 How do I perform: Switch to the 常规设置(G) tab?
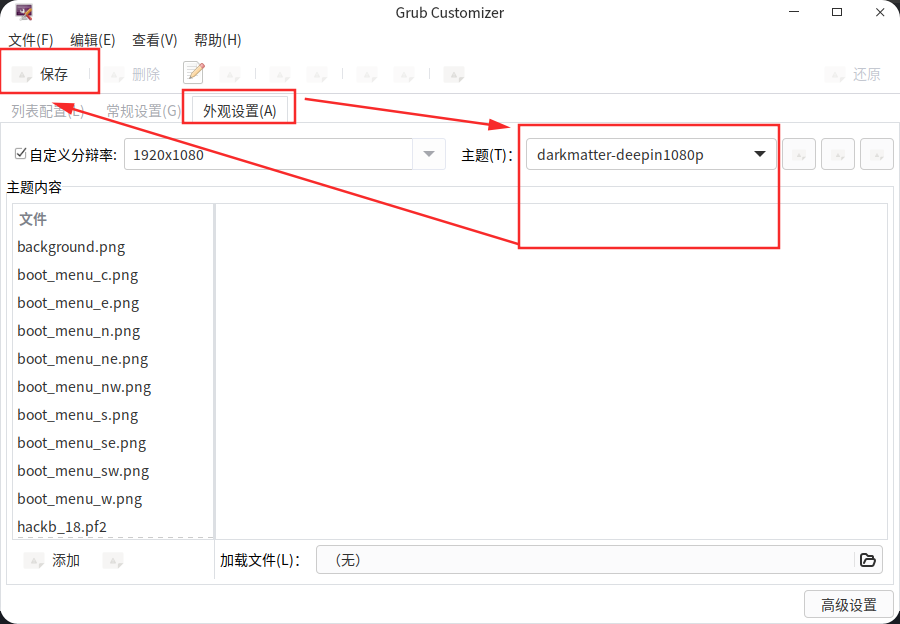(x=143, y=111)
